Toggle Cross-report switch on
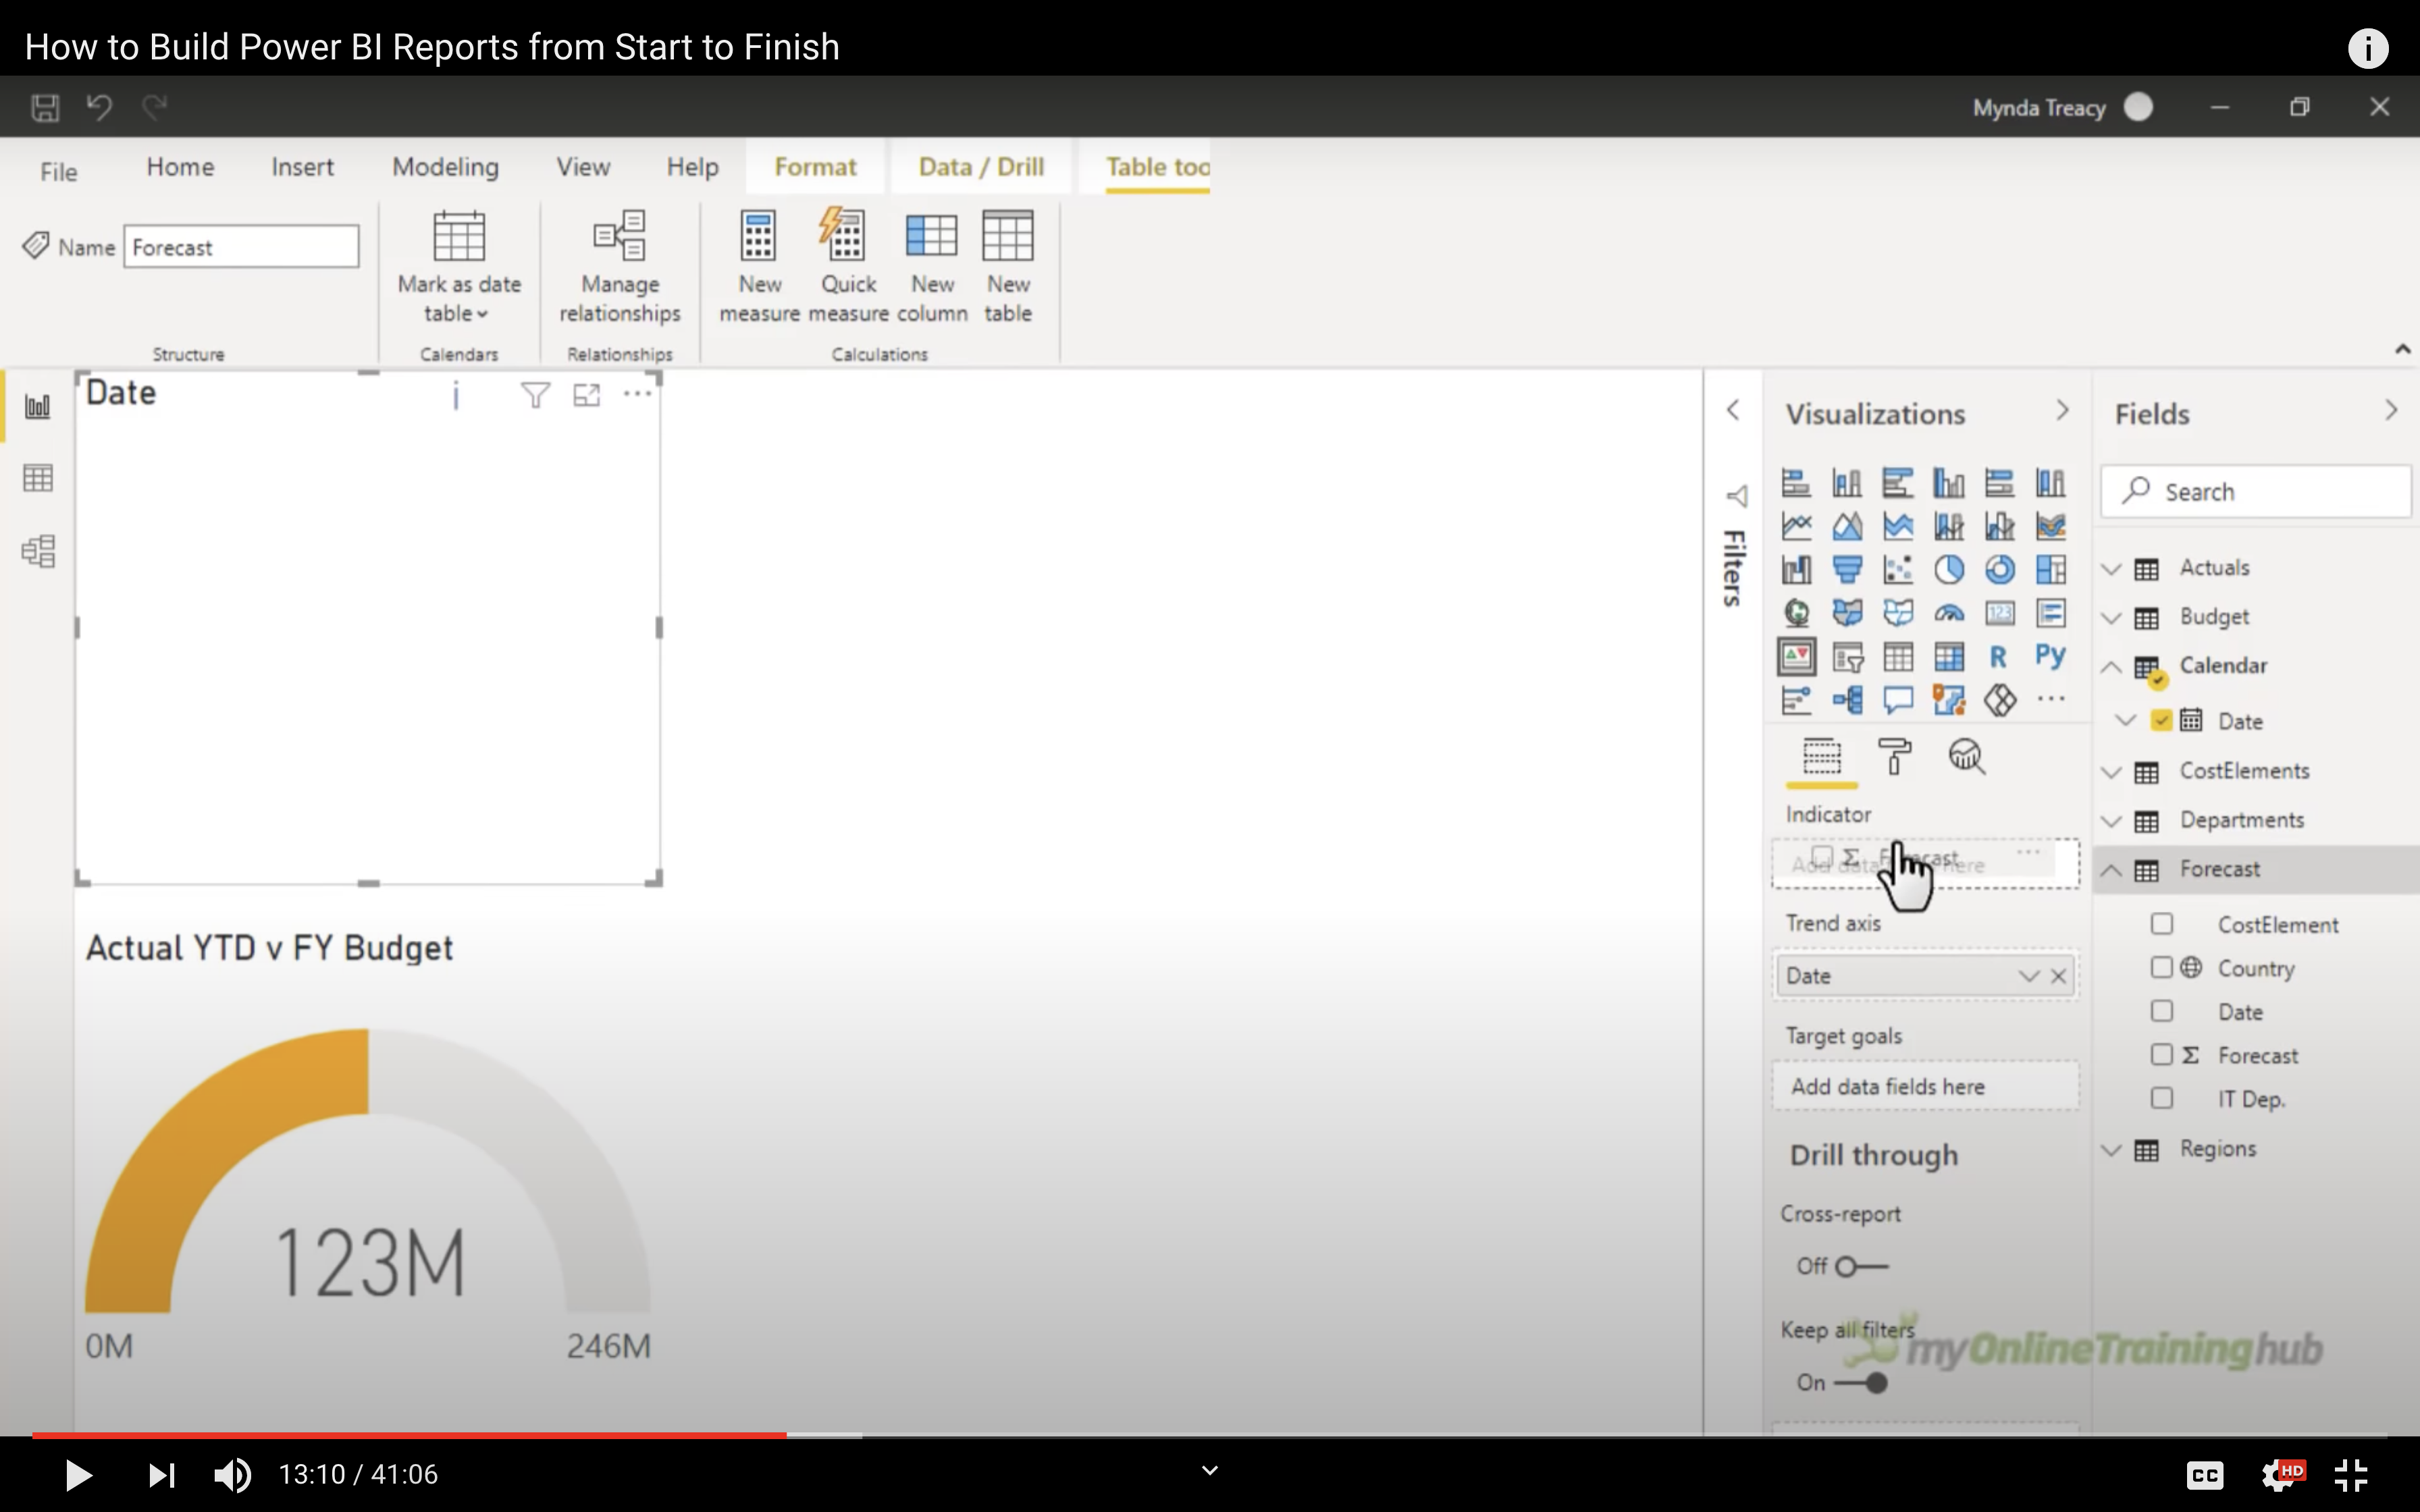The image size is (2420, 1512). (1861, 1266)
